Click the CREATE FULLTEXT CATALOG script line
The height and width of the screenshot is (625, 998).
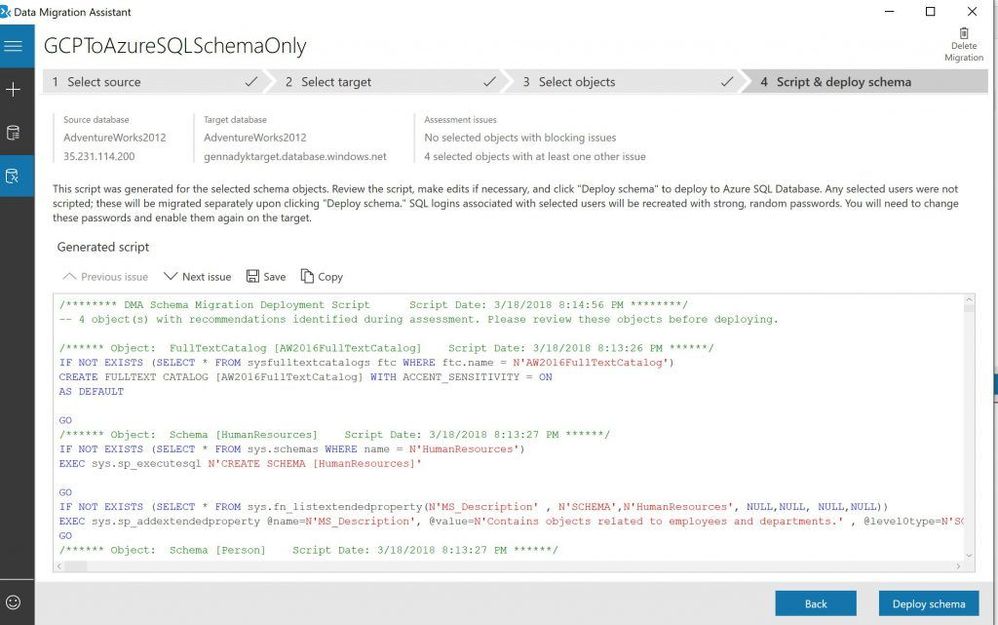306,377
